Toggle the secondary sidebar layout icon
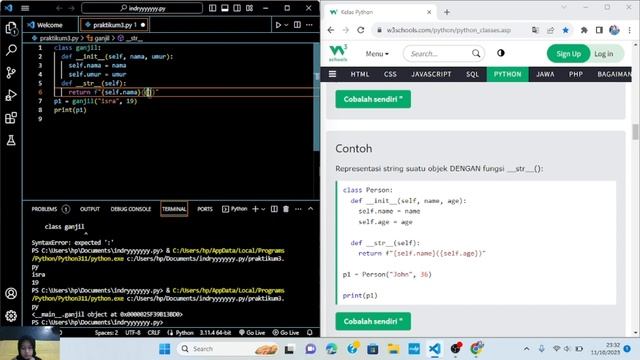This screenshot has width=640, height=360. (x=237, y=8)
